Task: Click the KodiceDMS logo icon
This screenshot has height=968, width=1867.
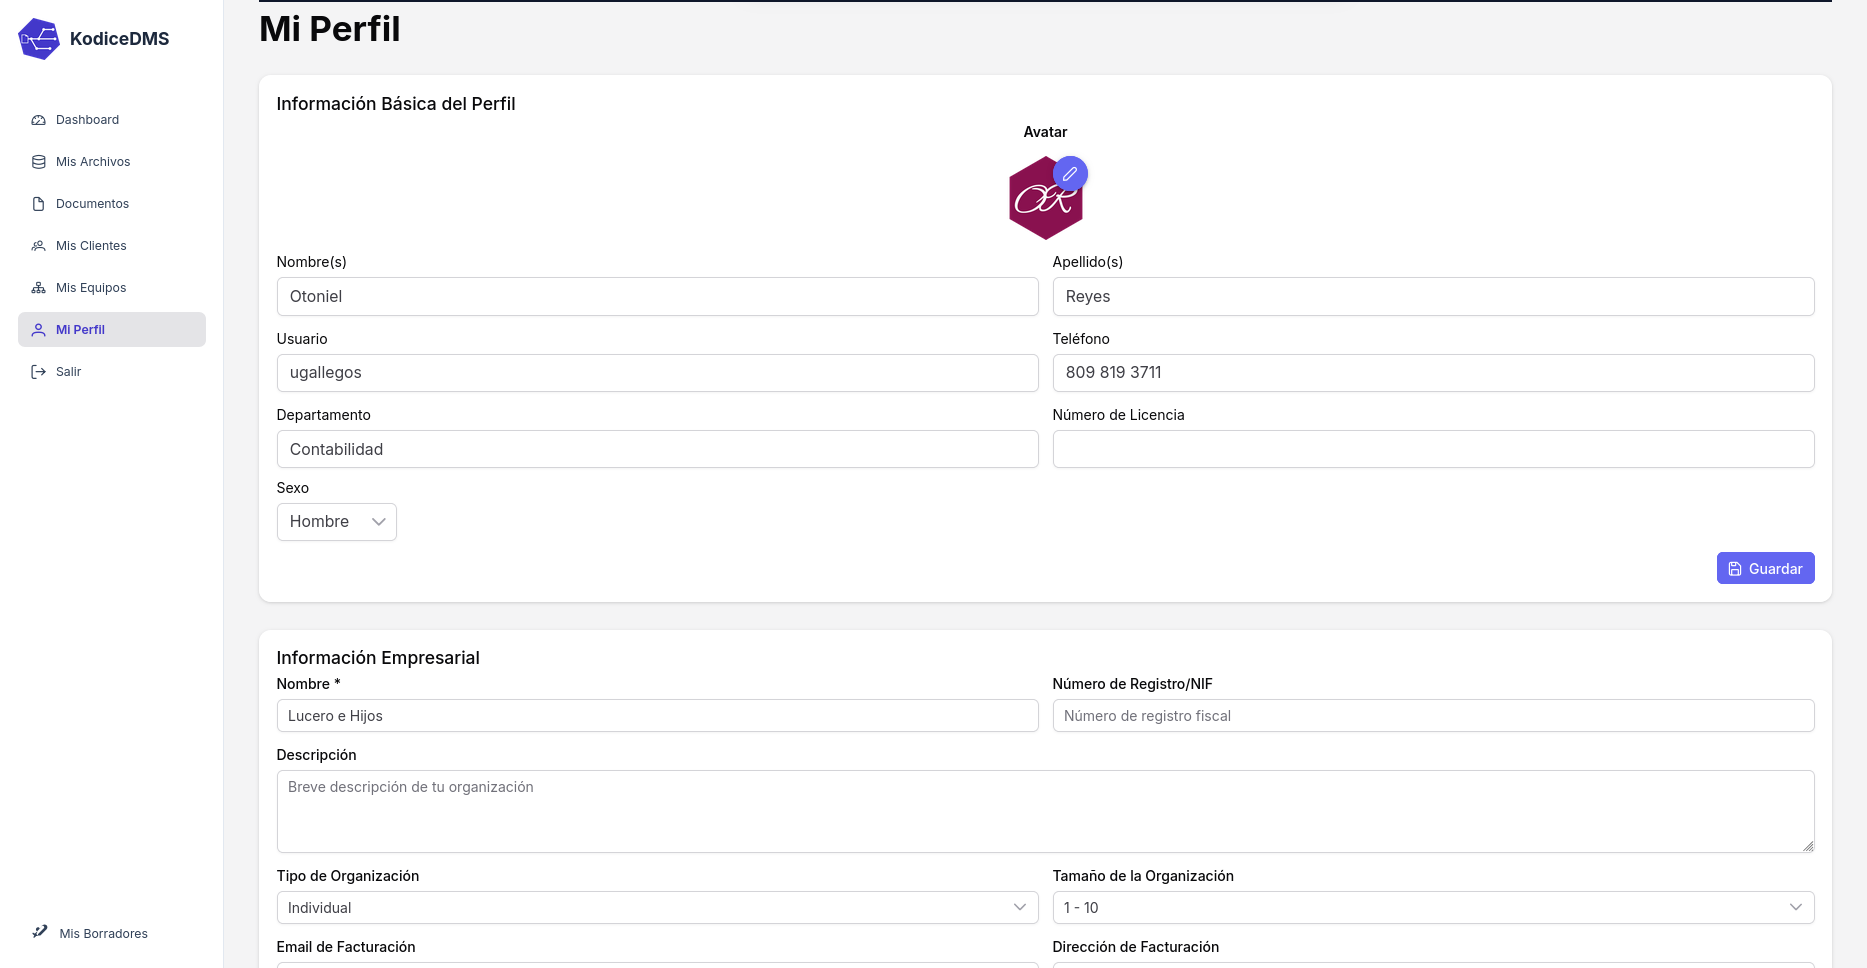Action: [39, 39]
